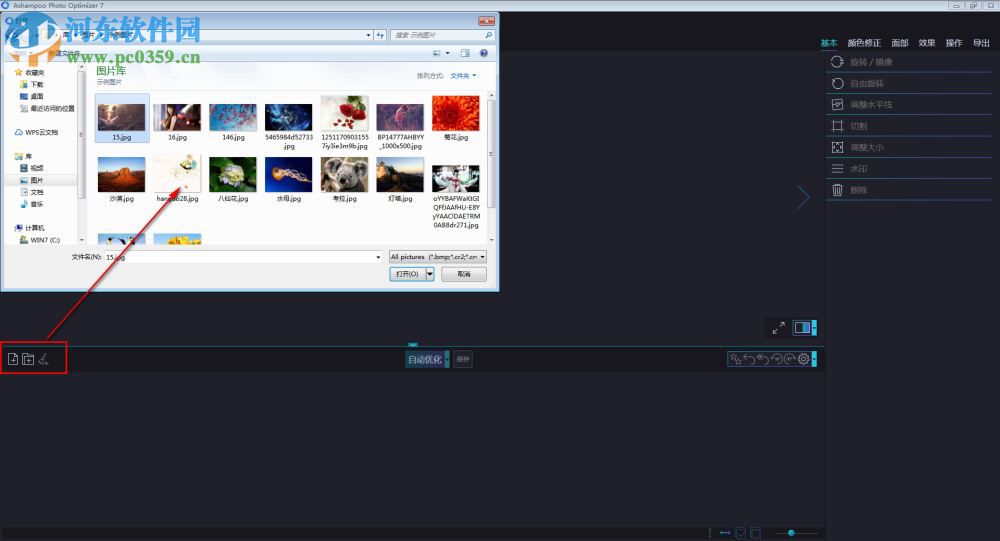
Task: Click the deselect box icon in status bar
Action: coord(755,533)
